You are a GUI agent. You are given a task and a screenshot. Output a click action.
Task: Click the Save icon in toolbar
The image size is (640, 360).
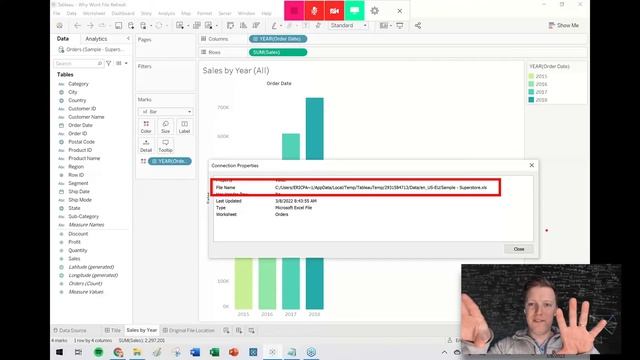coord(118,25)
